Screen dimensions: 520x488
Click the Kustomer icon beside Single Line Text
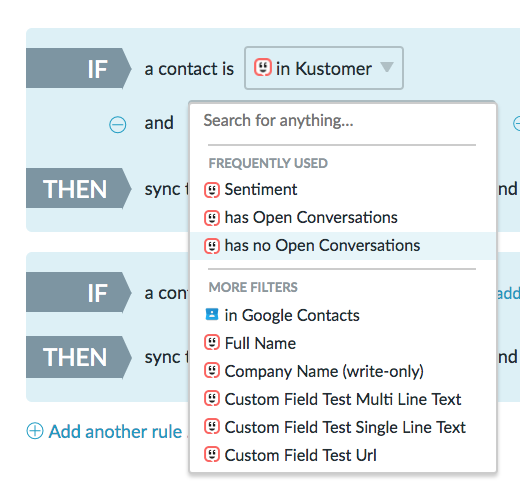click(212, 426)
